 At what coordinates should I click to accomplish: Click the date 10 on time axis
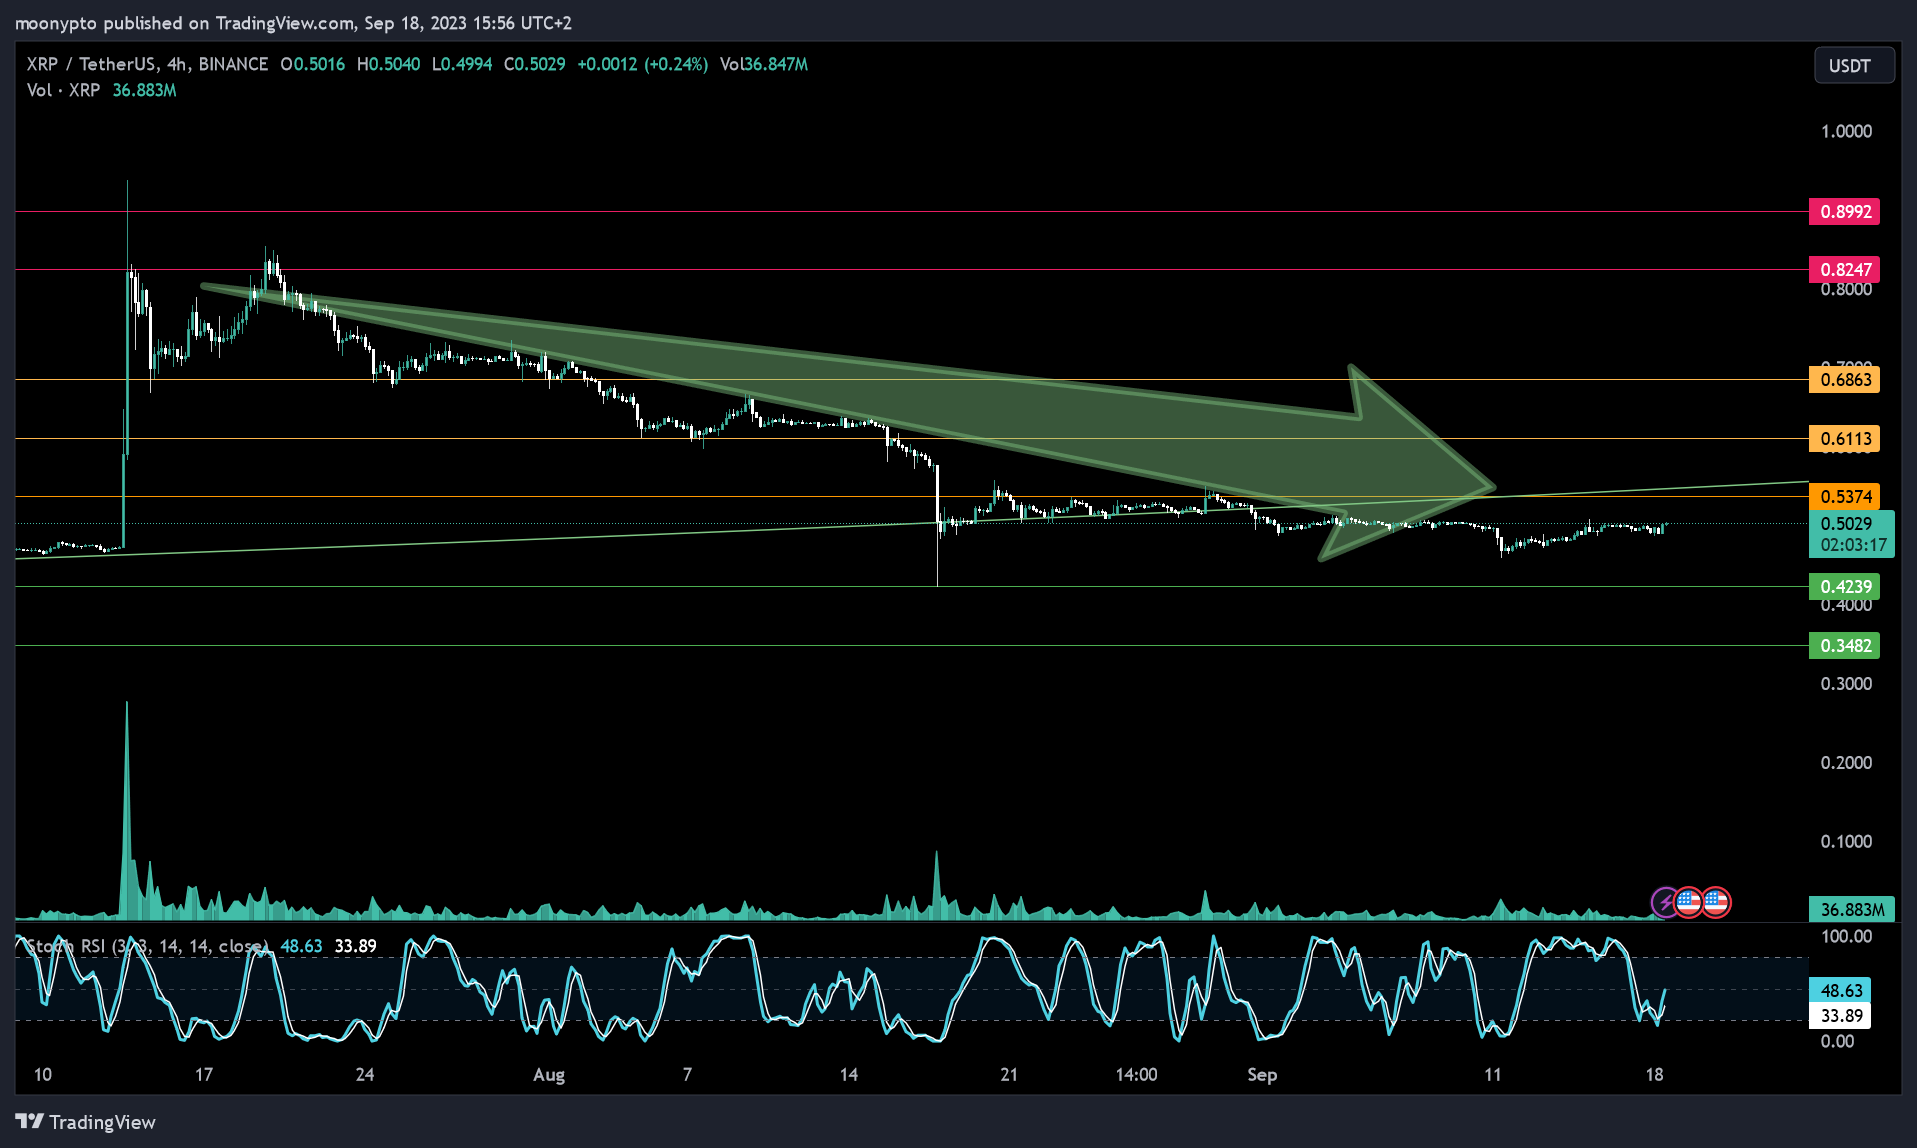(43, 1075)
